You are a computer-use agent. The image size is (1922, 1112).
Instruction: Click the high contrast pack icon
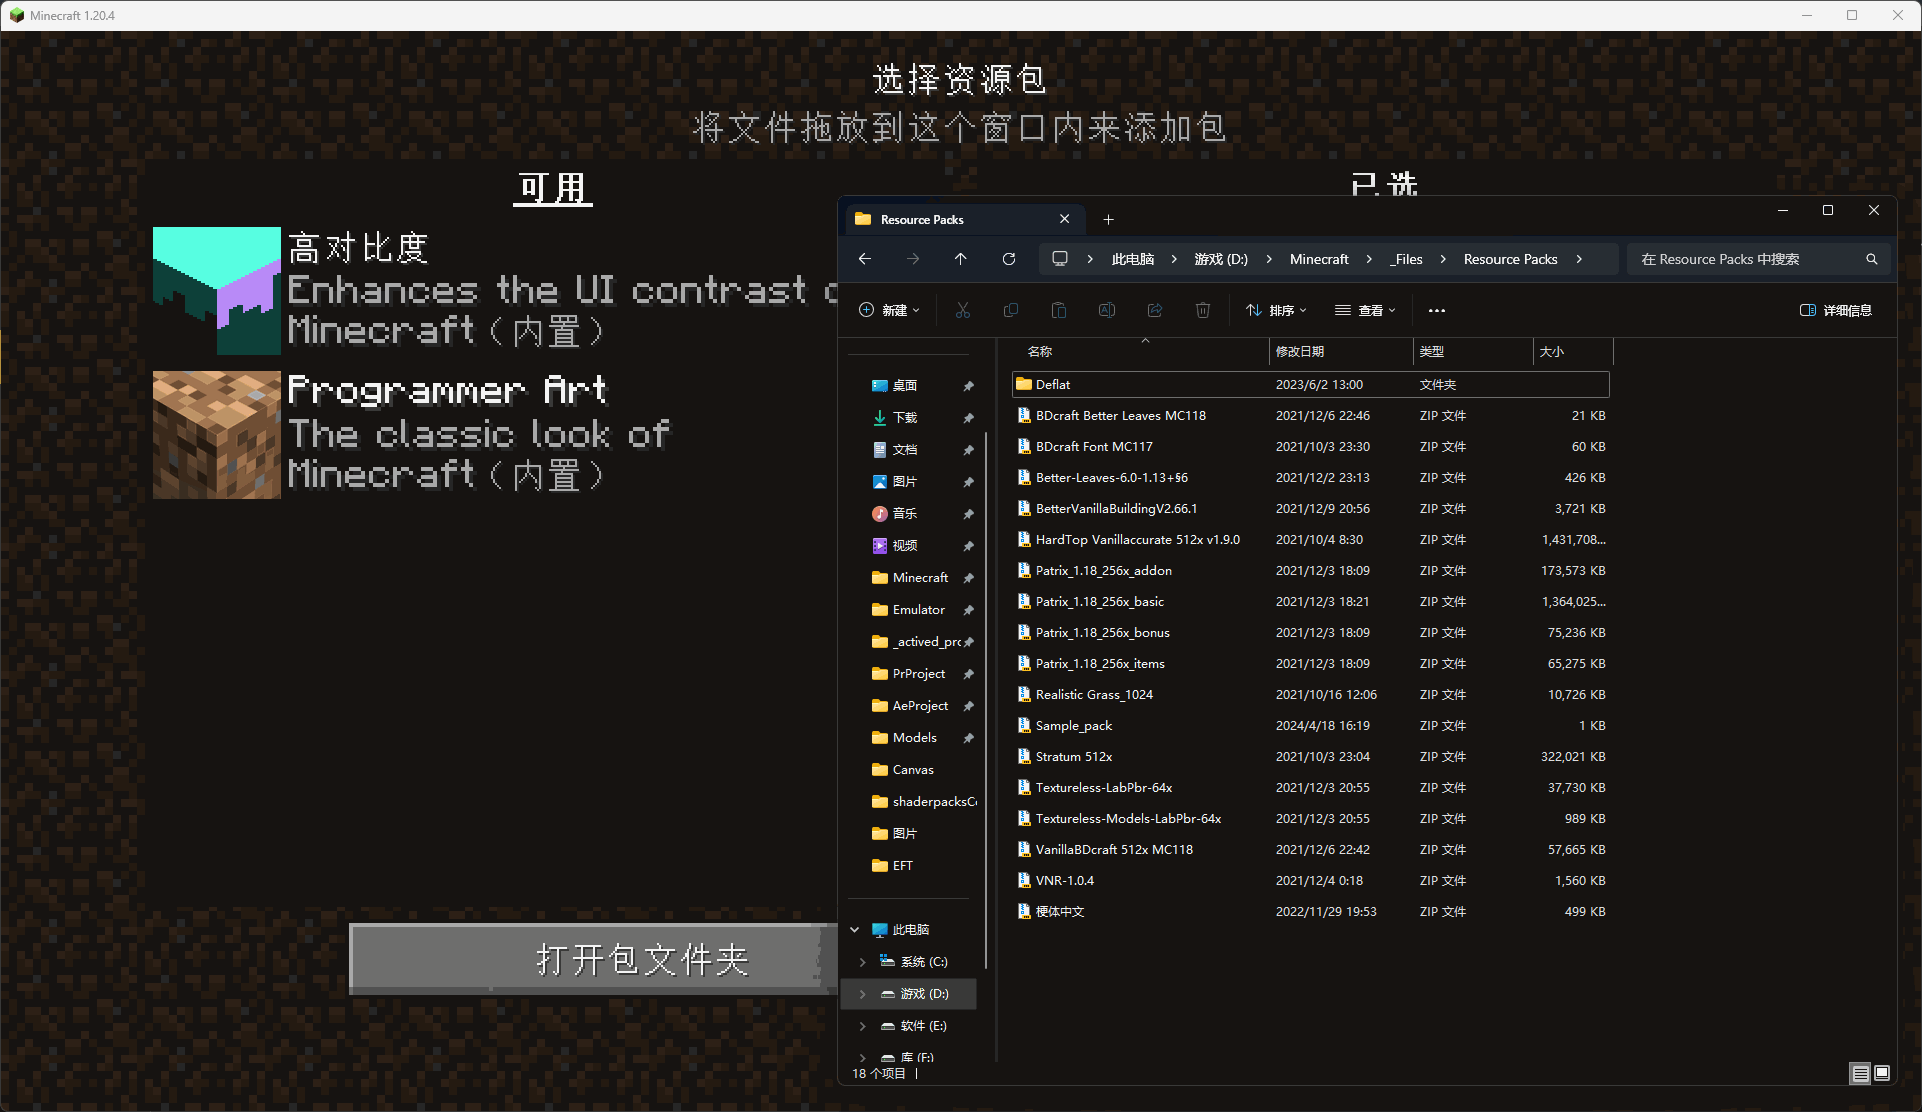click(x=216, y=290)
